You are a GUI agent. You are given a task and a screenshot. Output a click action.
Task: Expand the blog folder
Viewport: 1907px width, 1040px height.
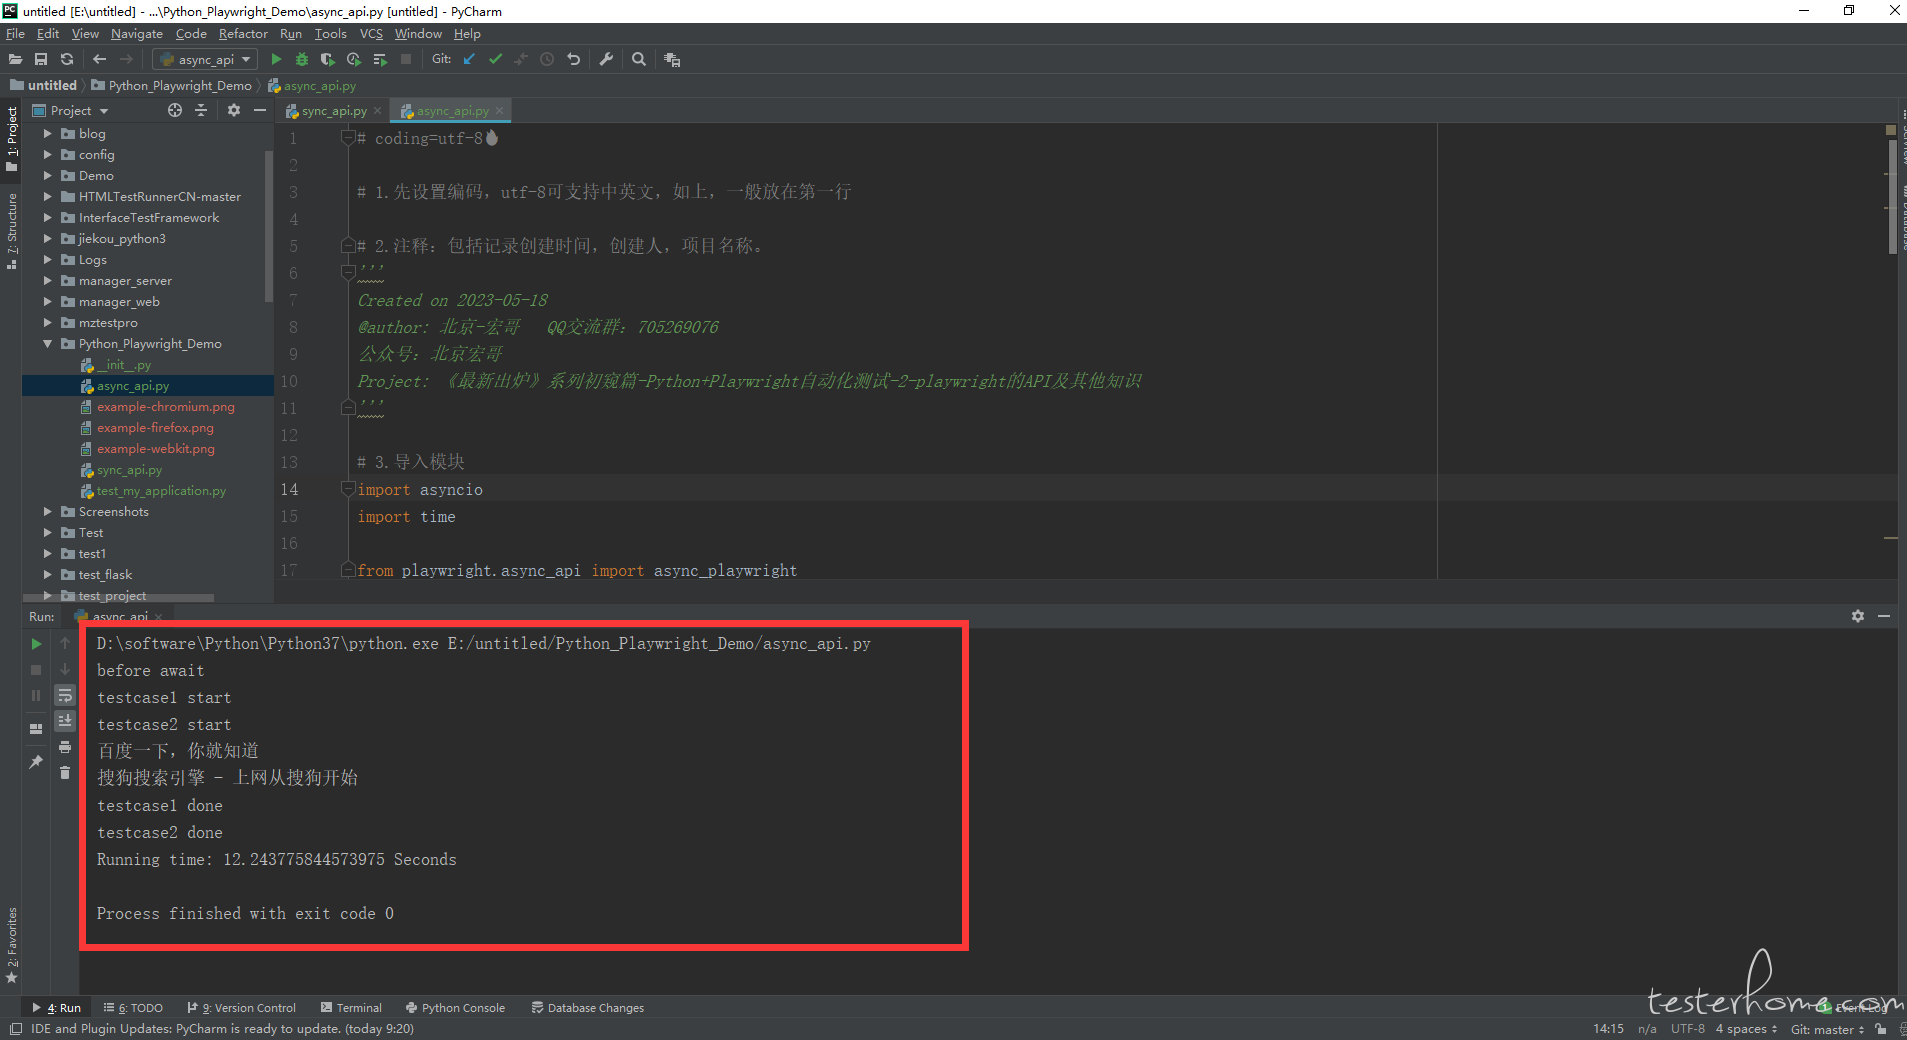pos(47,133)
